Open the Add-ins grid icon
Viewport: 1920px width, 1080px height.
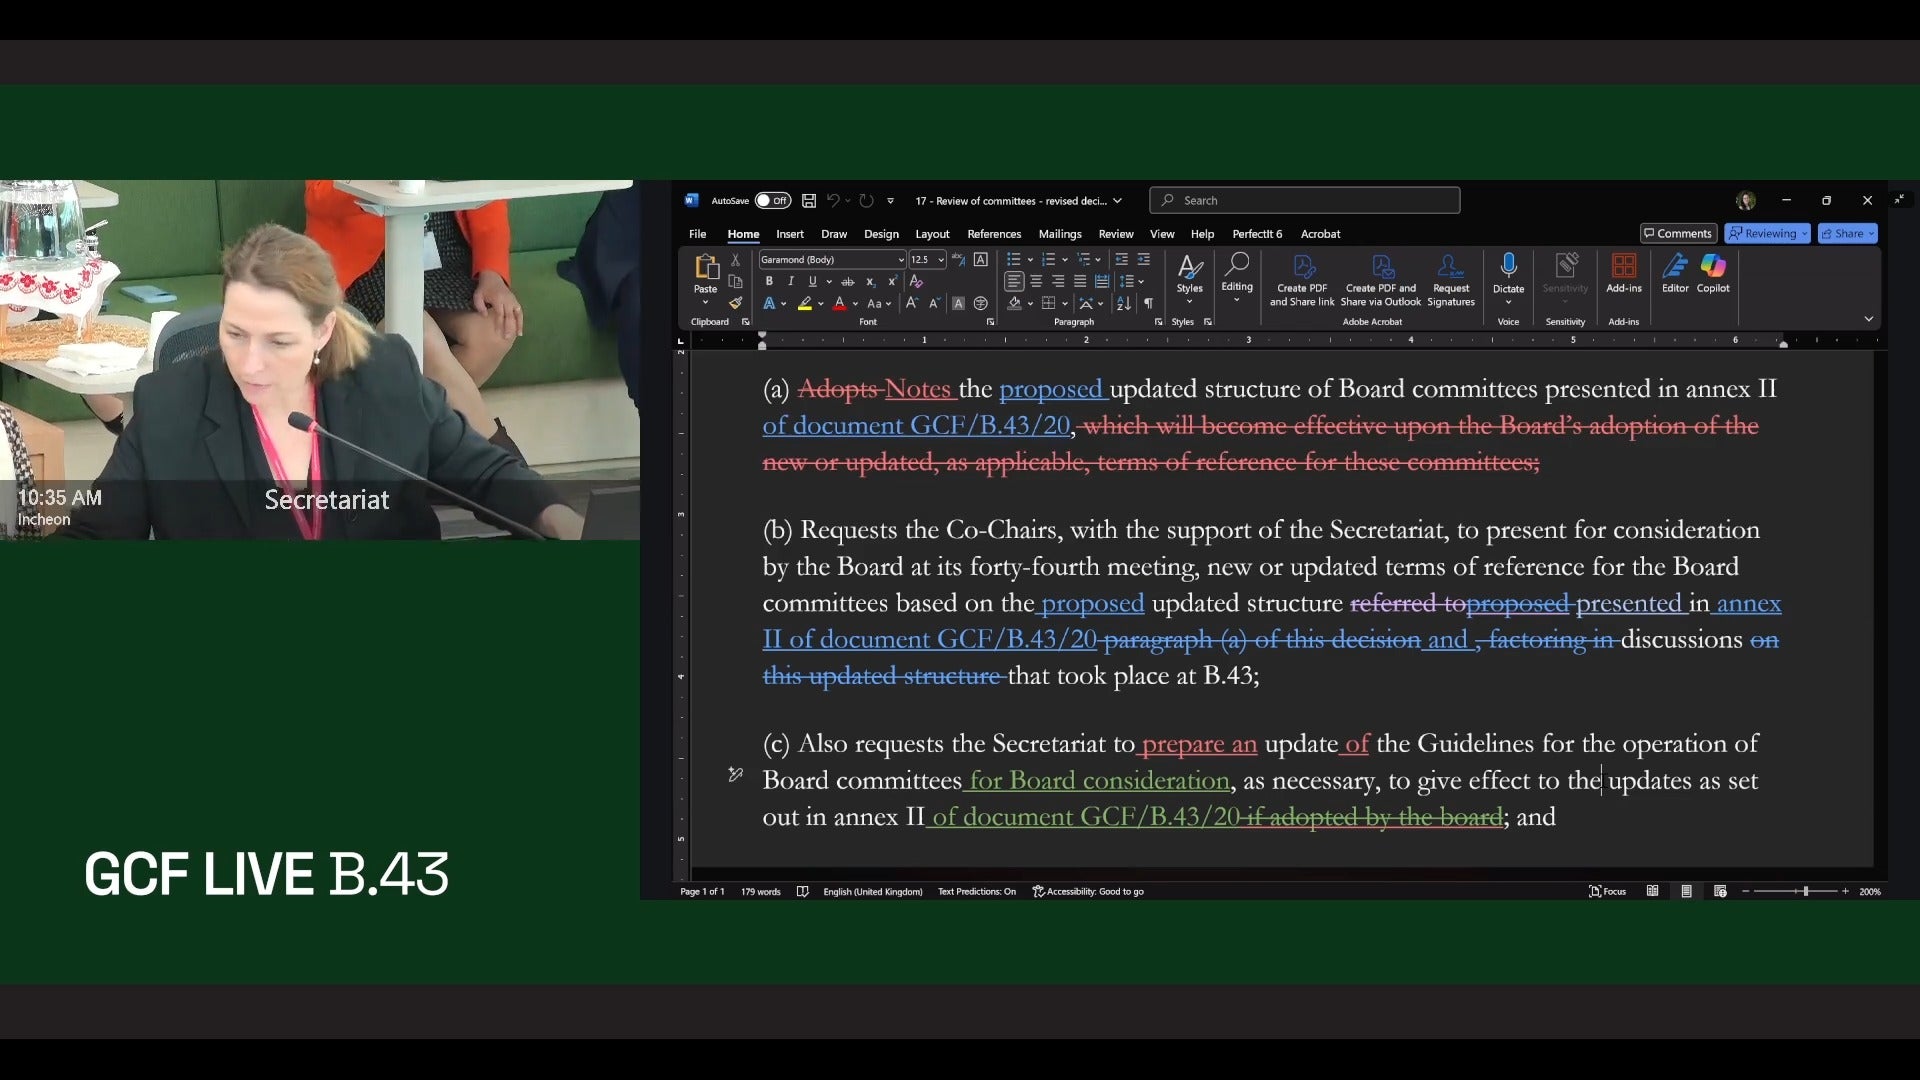coord(1623,265)
